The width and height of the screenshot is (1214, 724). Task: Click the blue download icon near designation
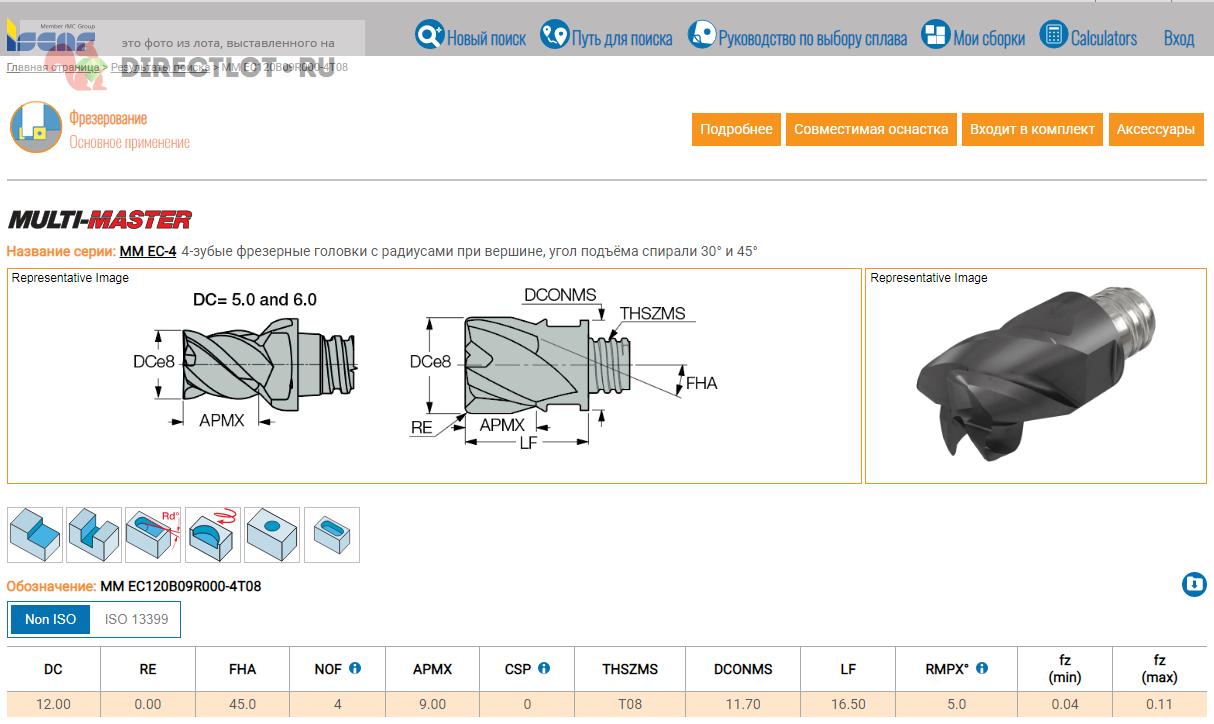[1194, 585]
